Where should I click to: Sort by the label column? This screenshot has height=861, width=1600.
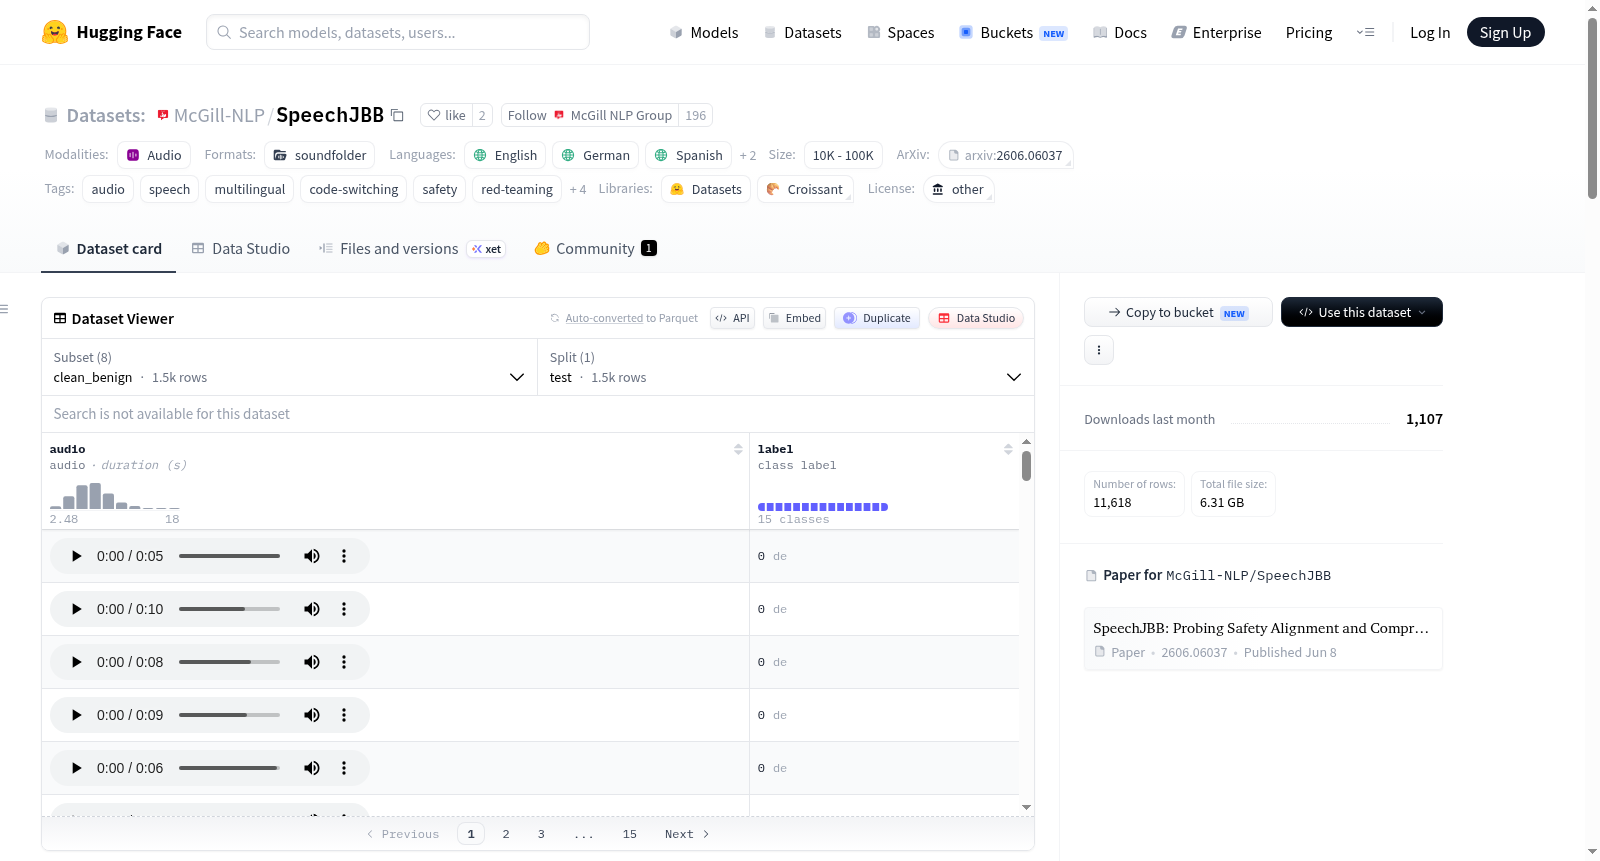pyautogui.click(x=1008, y=450)
